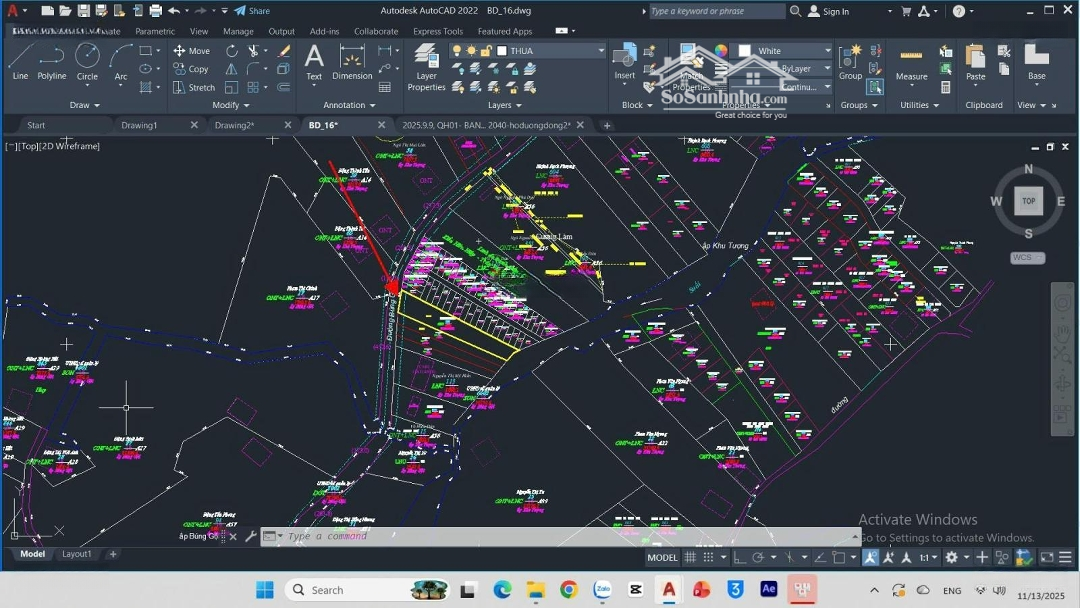This screenshot has width=1080, height=608.
Task: Toggle the drawing grid display in status bar
Action: 690,557
